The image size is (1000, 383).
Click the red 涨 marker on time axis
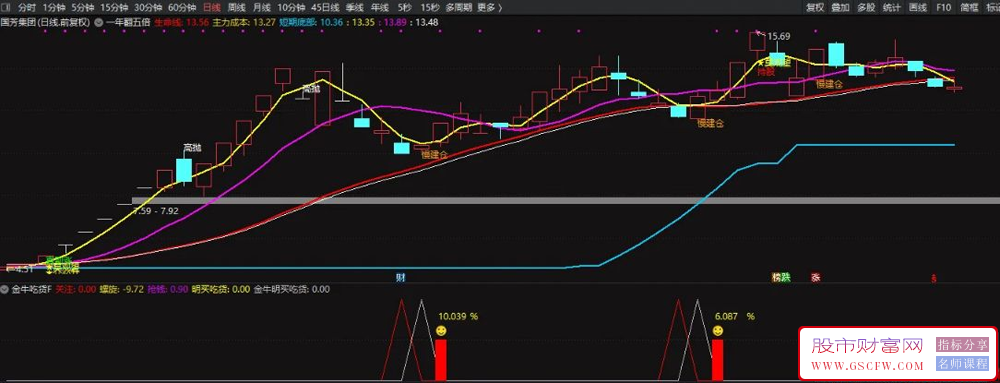pyautogui.click(x=815, y=277)
